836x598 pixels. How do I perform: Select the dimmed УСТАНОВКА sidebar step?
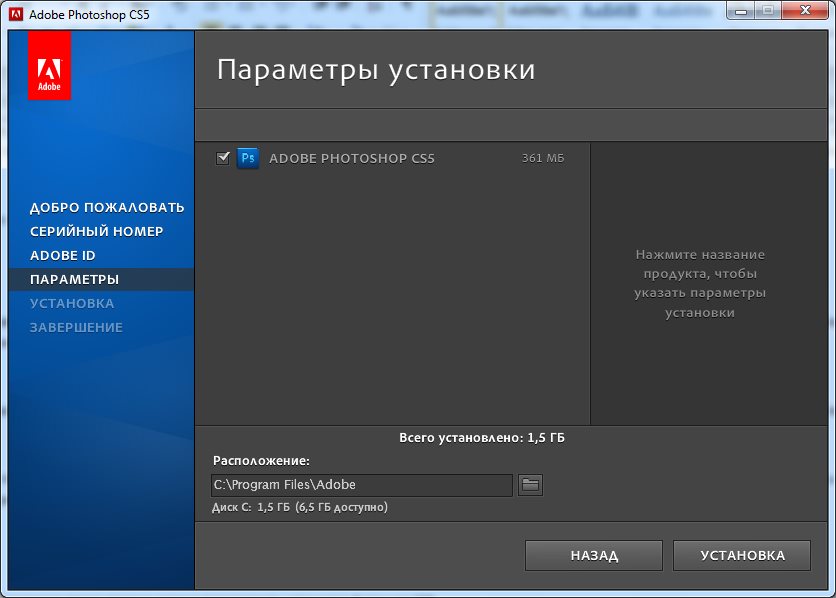pyautogui.click(x=72, y=303)
